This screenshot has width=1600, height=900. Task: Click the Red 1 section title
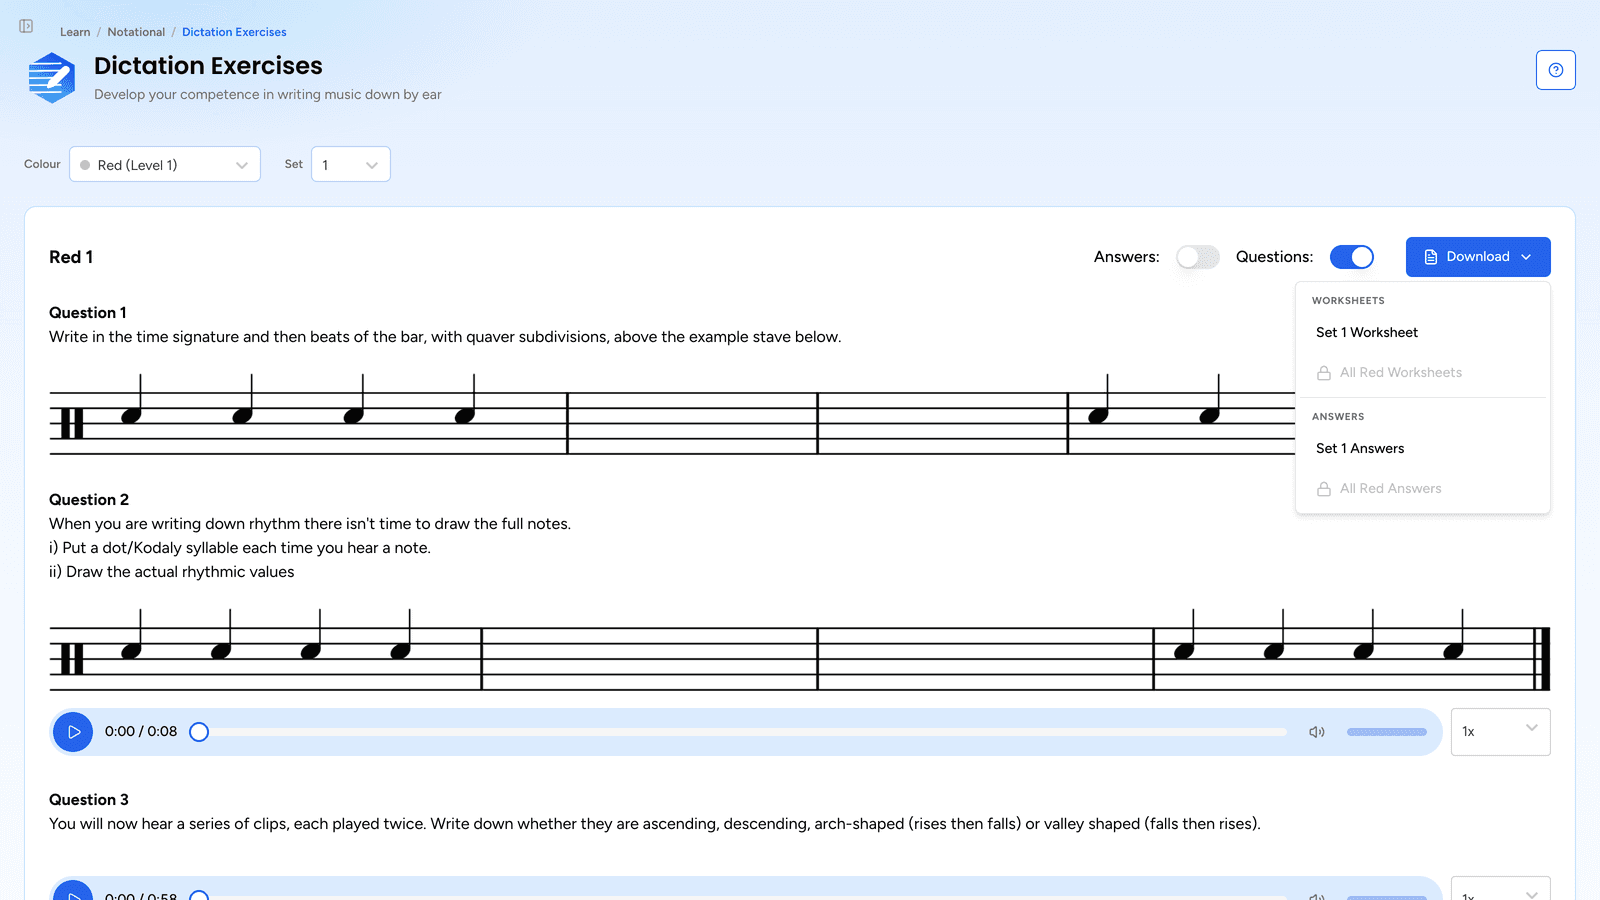[x=71, y=257]
